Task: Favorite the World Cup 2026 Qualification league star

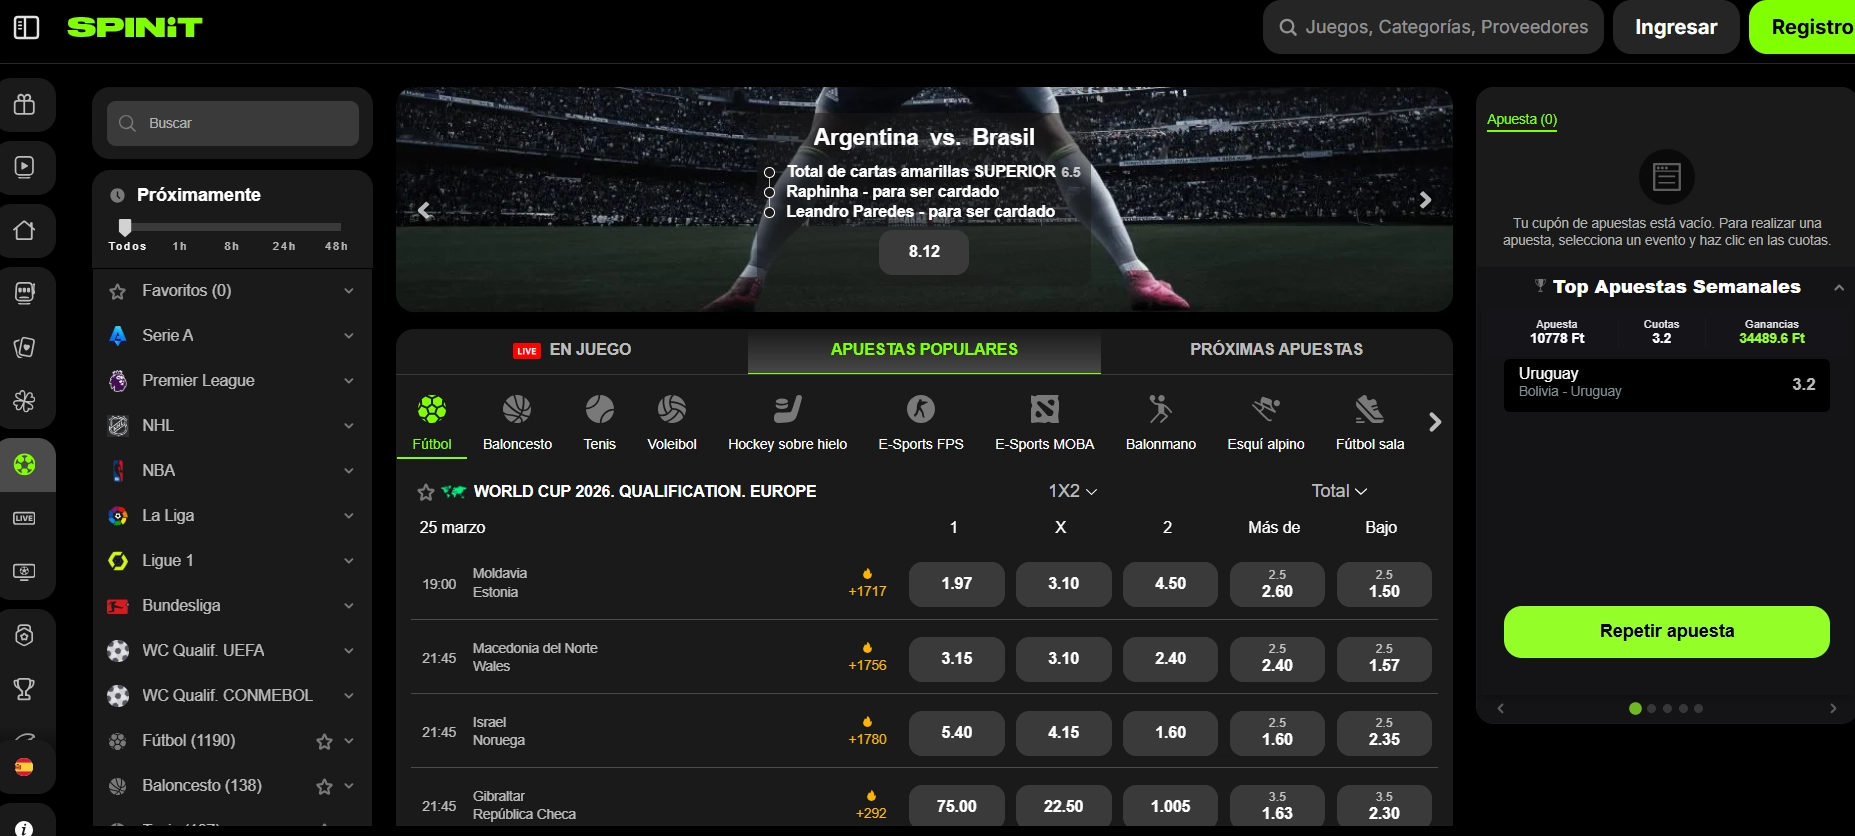Action: [426, 492]
